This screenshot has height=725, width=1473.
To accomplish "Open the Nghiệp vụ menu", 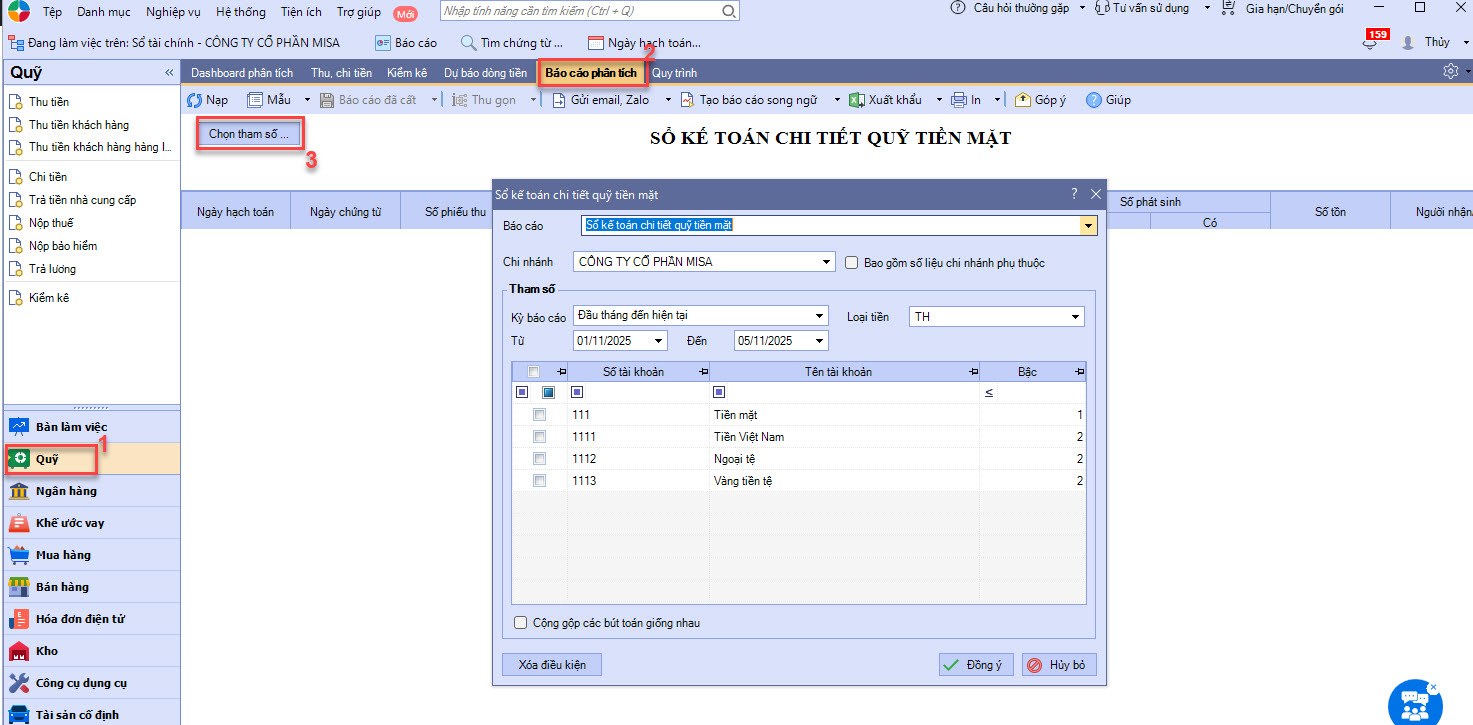I will tap(172, 11).
